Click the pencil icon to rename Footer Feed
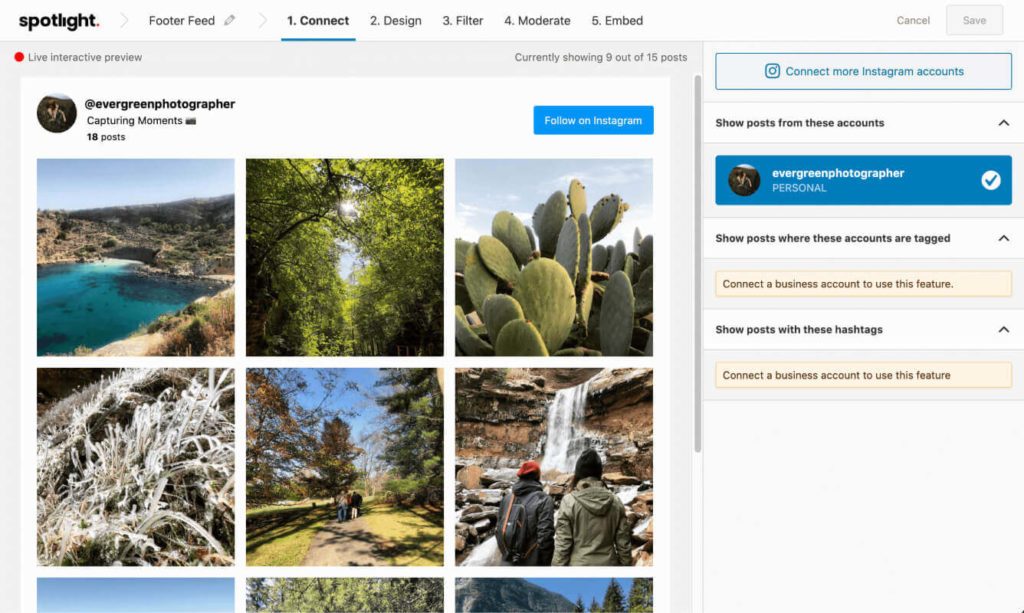 tap(228, 18)
